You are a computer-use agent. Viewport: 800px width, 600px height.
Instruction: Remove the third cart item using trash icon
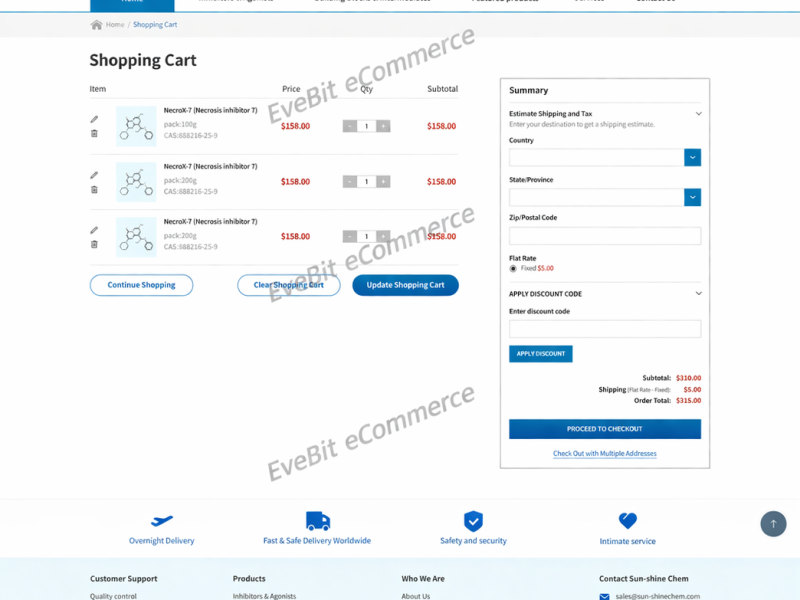pos(95,244)
